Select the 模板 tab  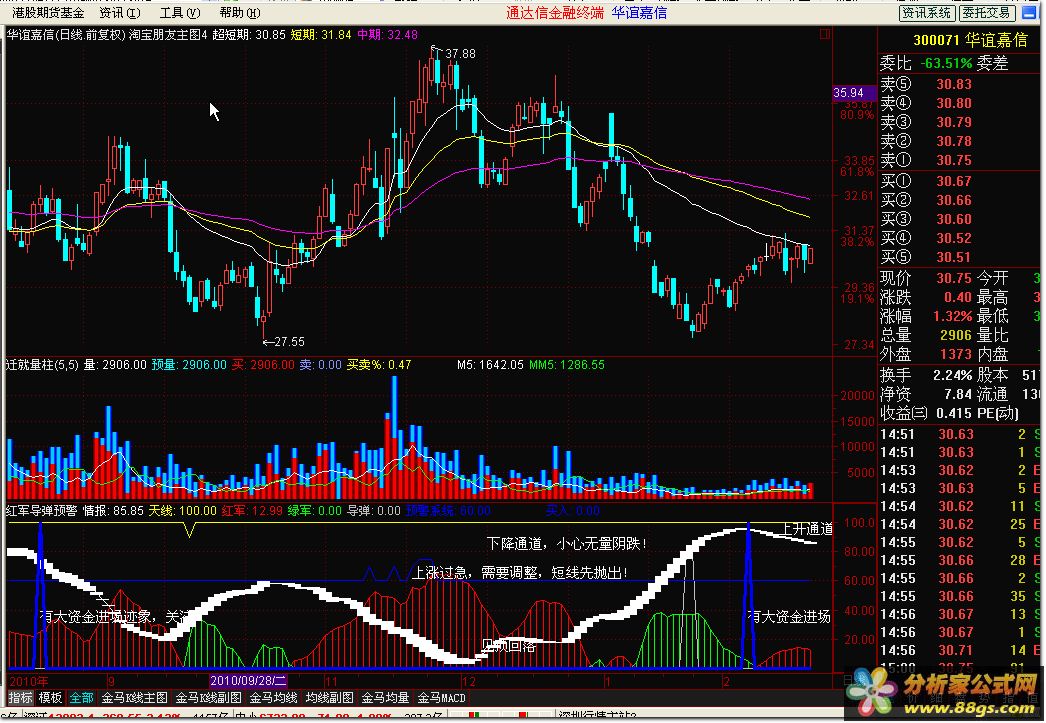(x=51, y=698)
